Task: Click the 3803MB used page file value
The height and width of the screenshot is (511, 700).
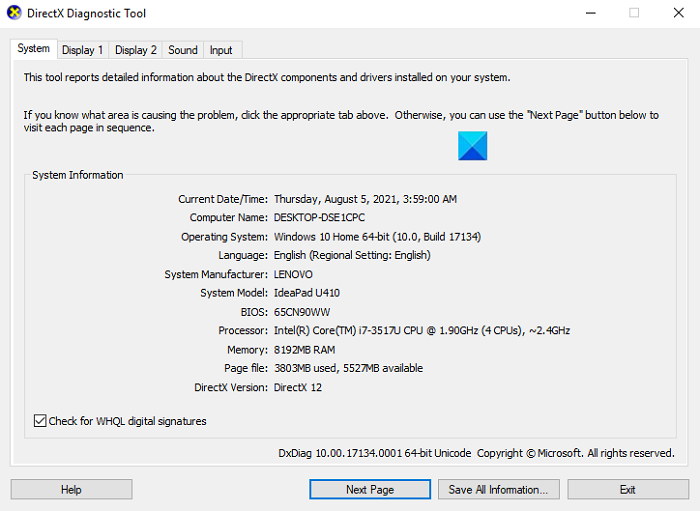Action: (348, 368)
